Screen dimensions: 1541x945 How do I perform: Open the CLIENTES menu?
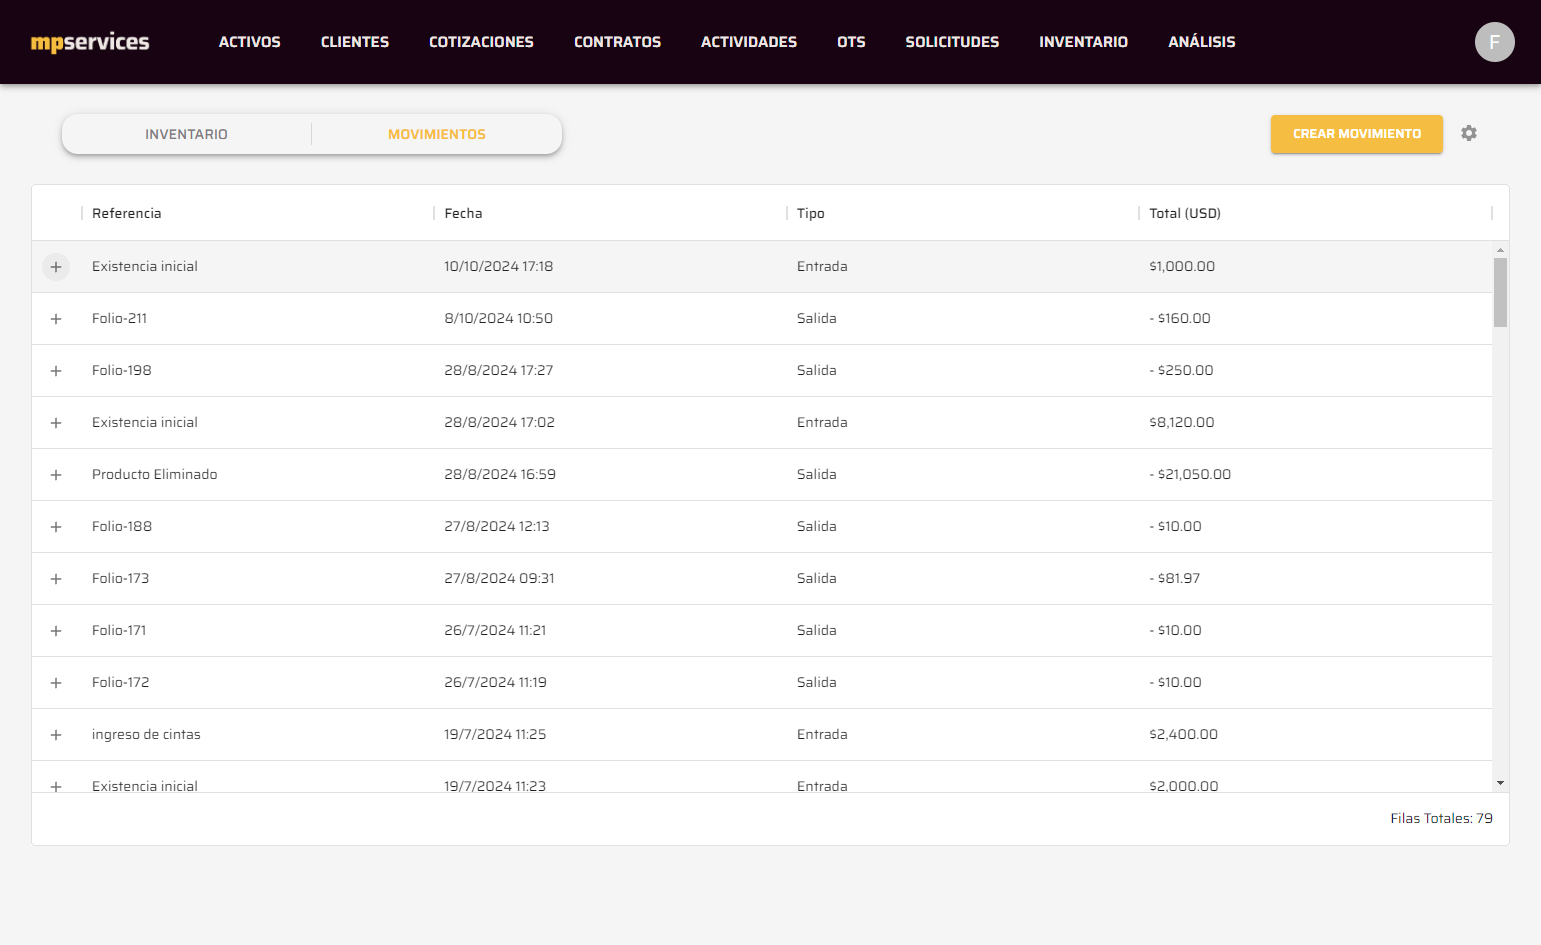coord(355,42)
